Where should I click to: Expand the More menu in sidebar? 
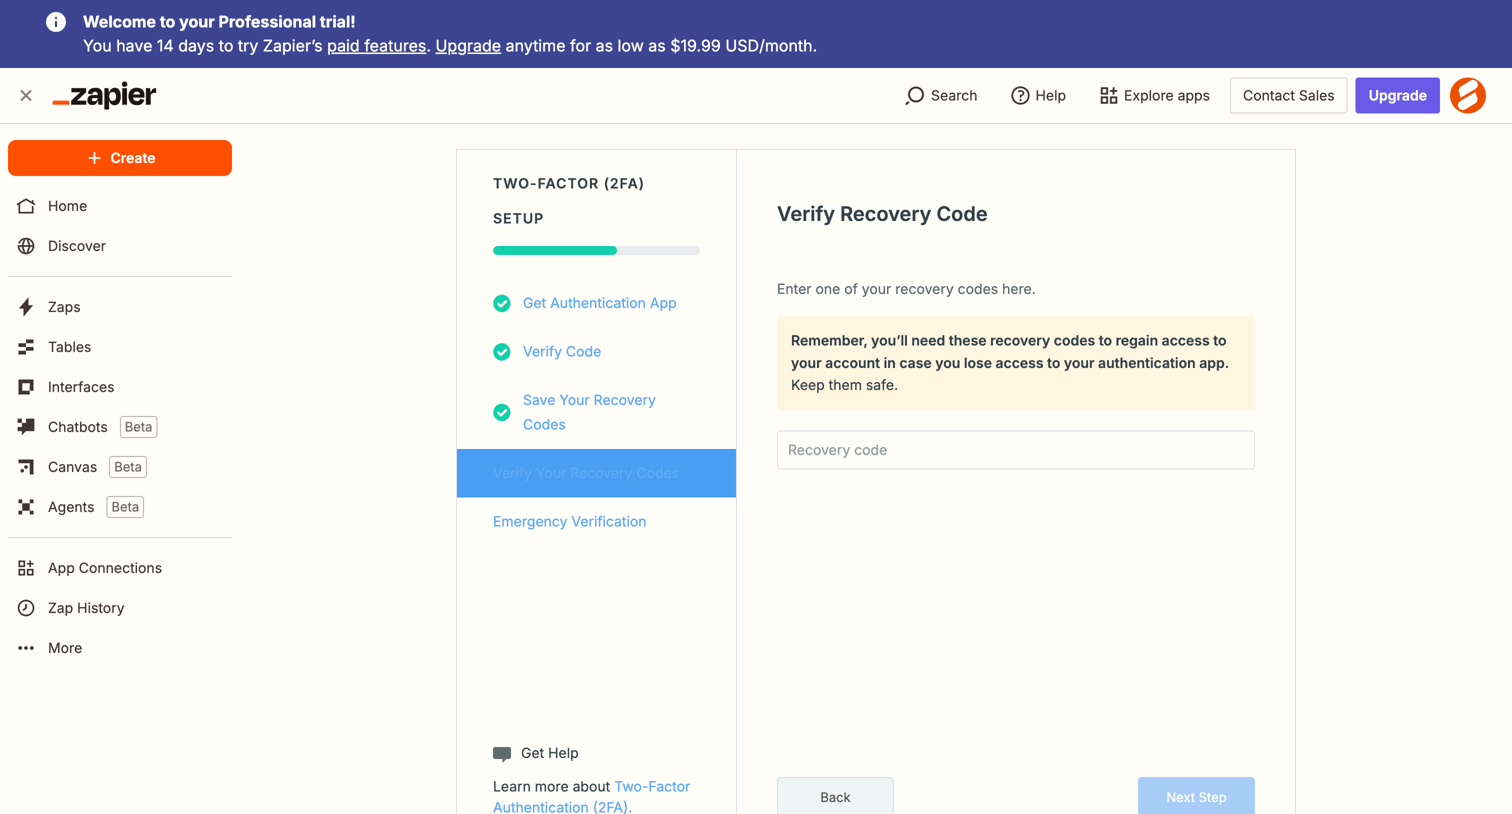pos(120,648)
